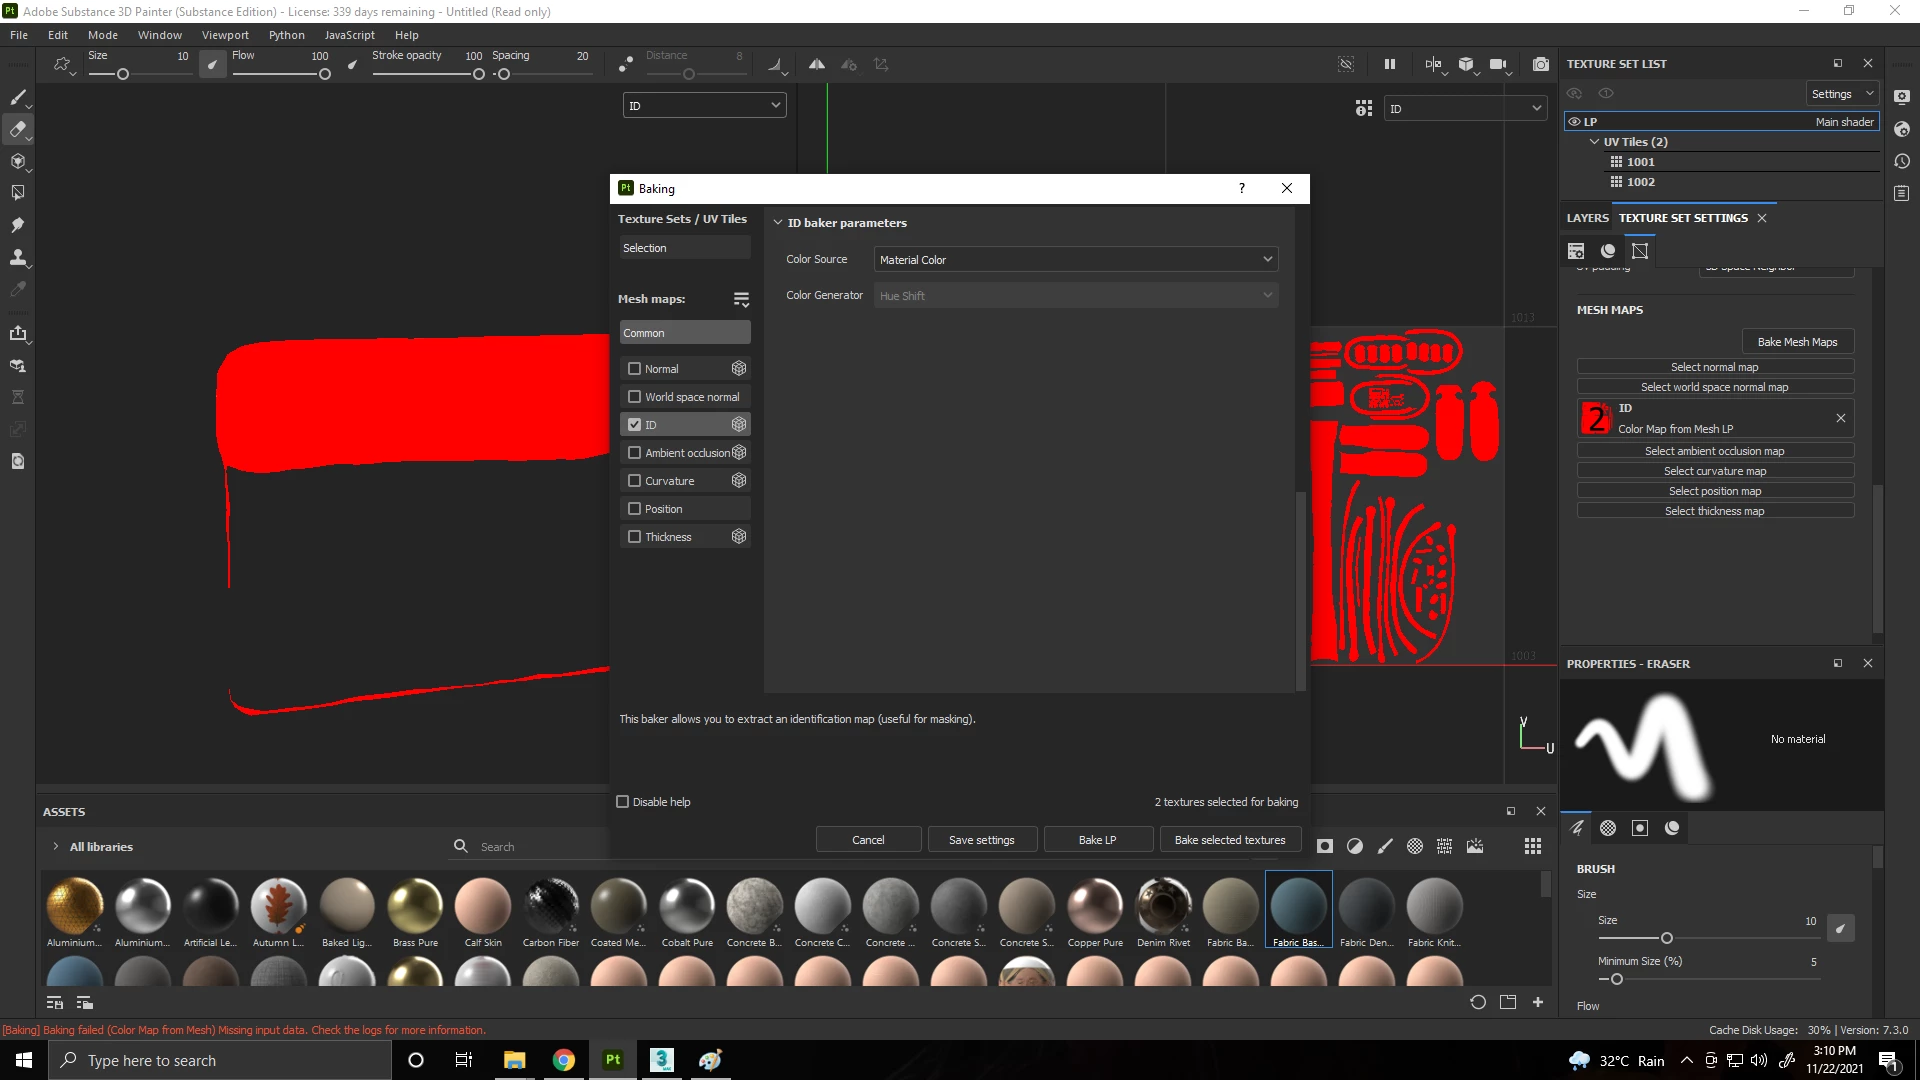Collapse the UV Tiles tree

[x=1594, y=142]
